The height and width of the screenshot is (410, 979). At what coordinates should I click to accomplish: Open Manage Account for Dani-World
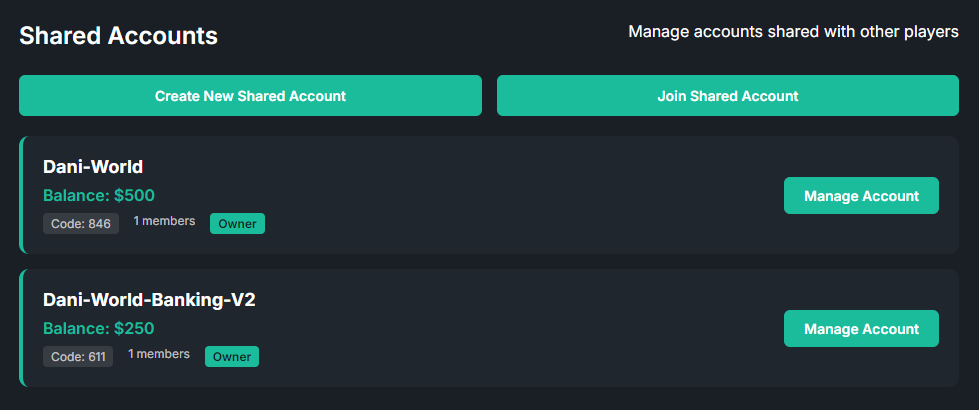[861, 196]
